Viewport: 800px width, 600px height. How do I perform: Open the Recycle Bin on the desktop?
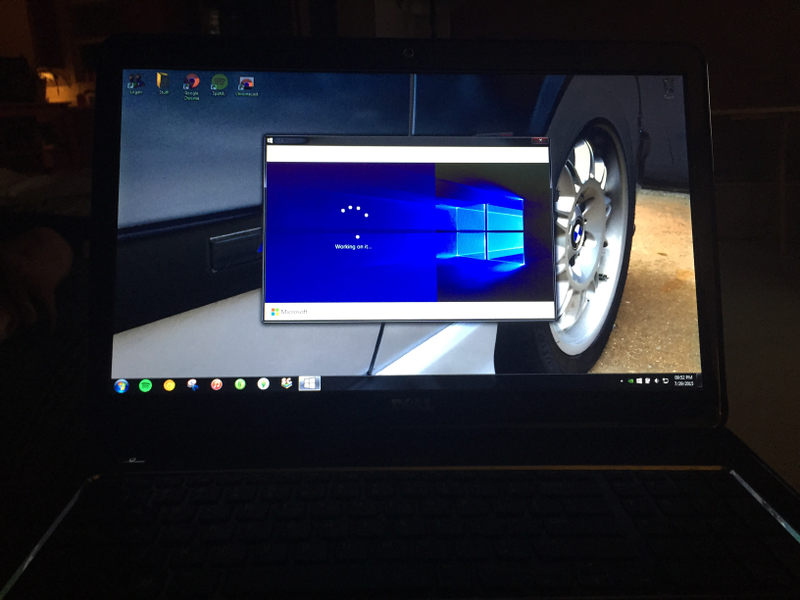pos(668,88)
